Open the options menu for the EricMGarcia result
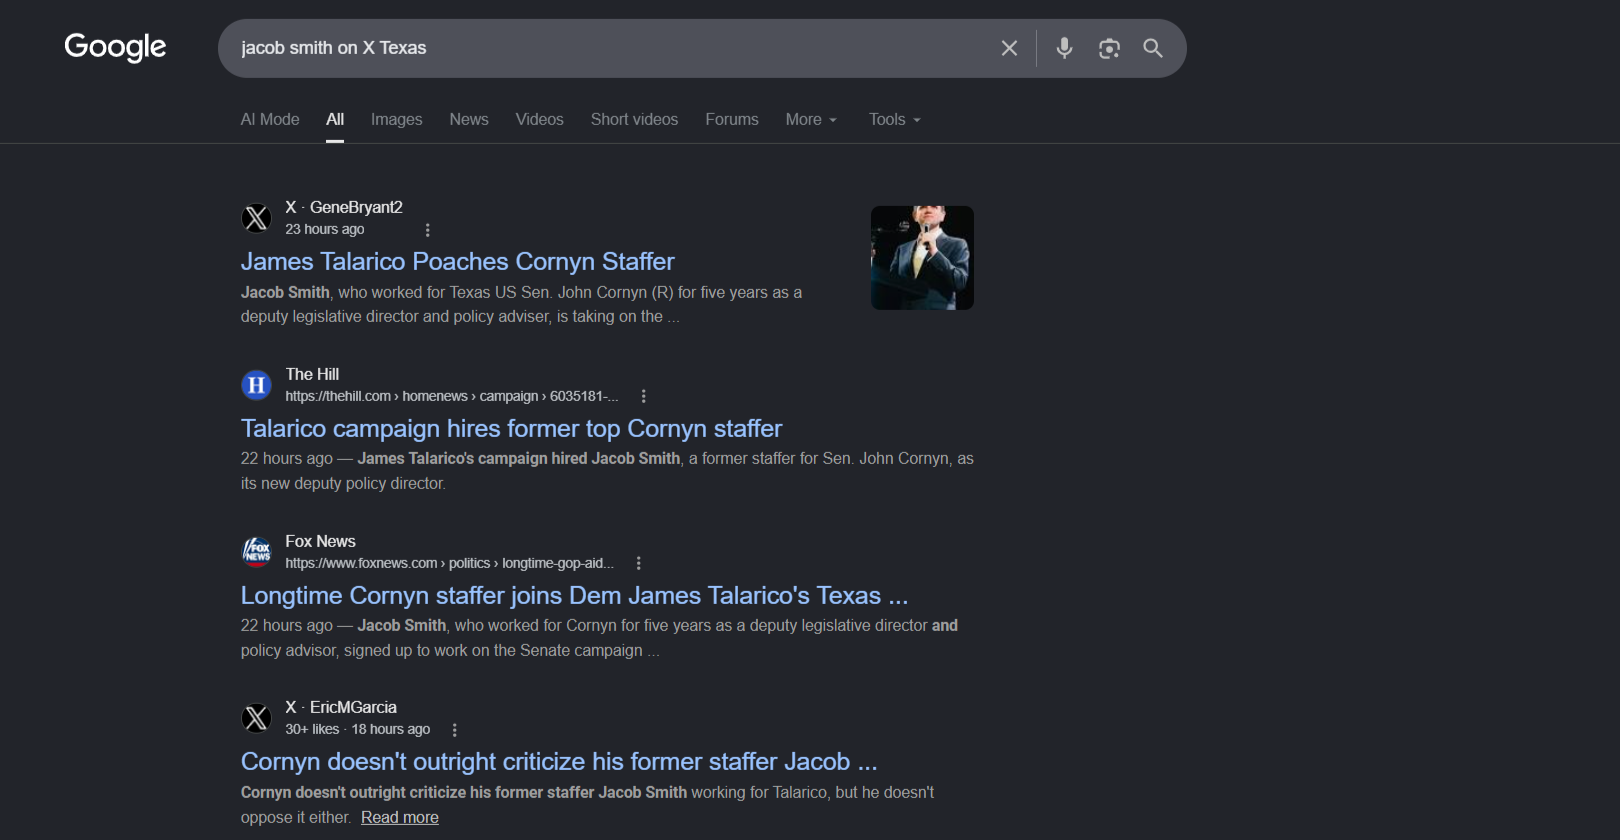 [455, 730]
